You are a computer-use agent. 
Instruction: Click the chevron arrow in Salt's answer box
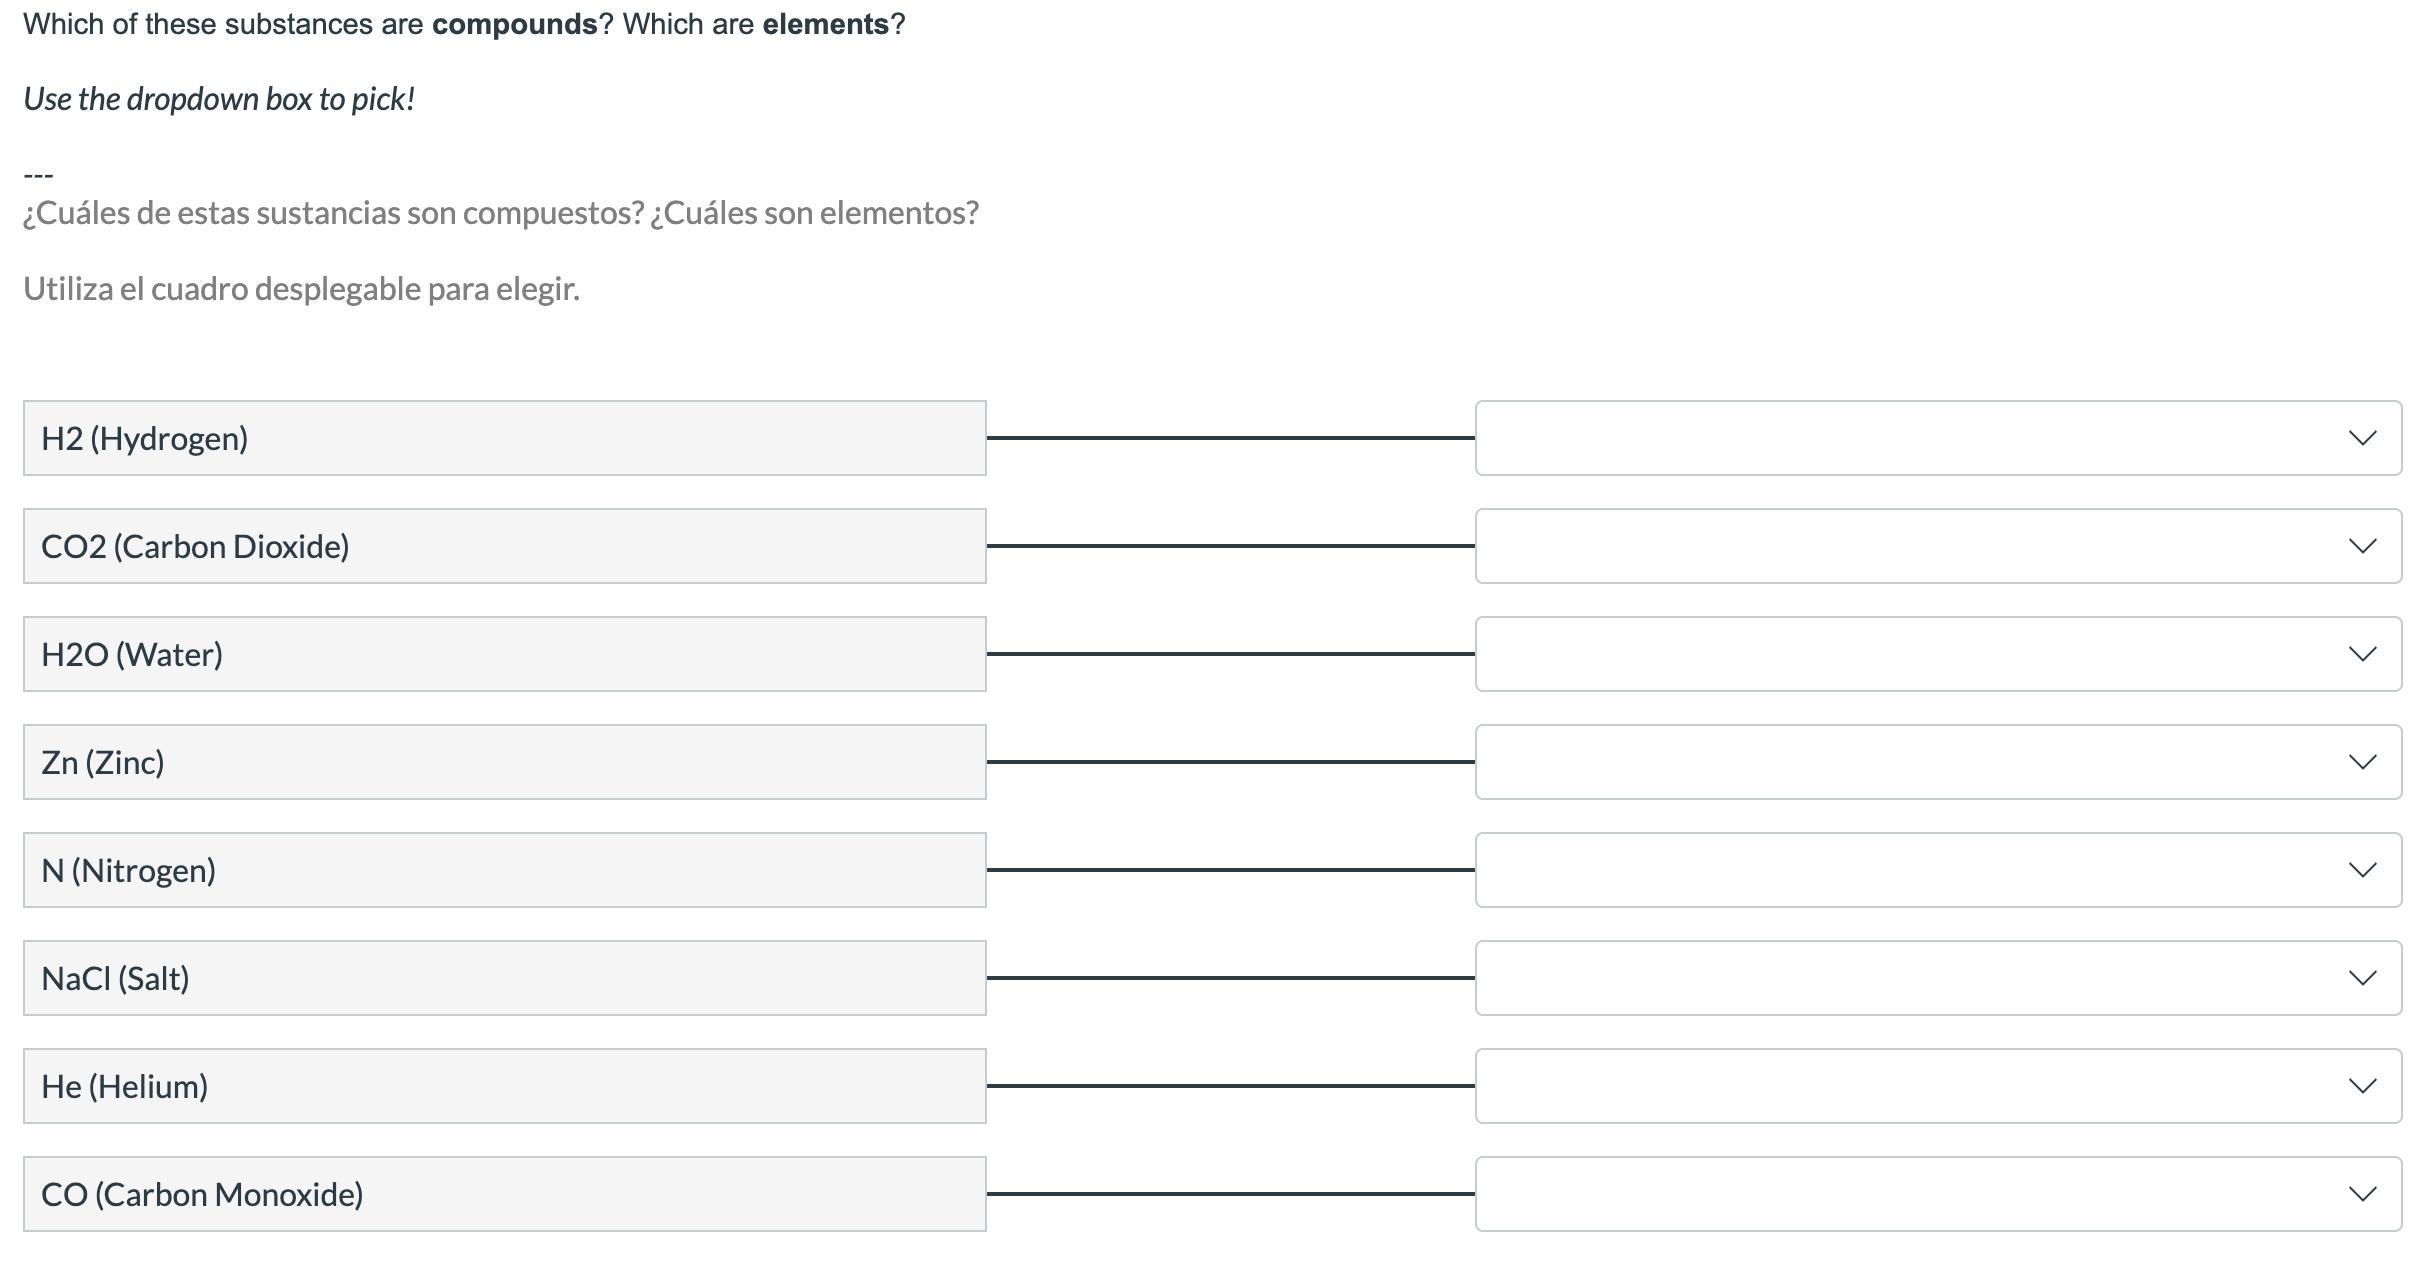2362,978
